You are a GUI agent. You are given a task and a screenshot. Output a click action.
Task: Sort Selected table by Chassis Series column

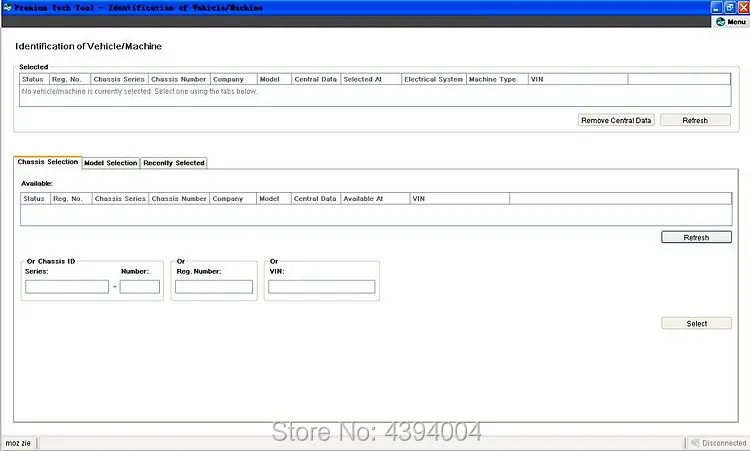(x=120, y=79)
